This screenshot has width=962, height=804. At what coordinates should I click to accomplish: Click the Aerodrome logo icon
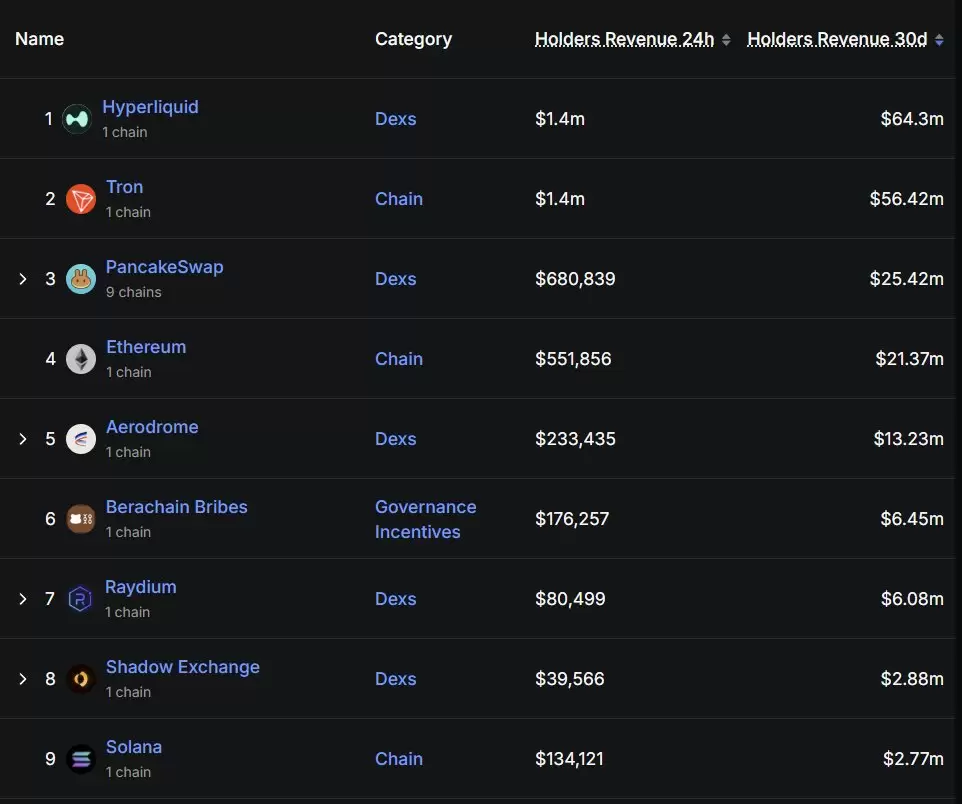(x=81, y=439)
